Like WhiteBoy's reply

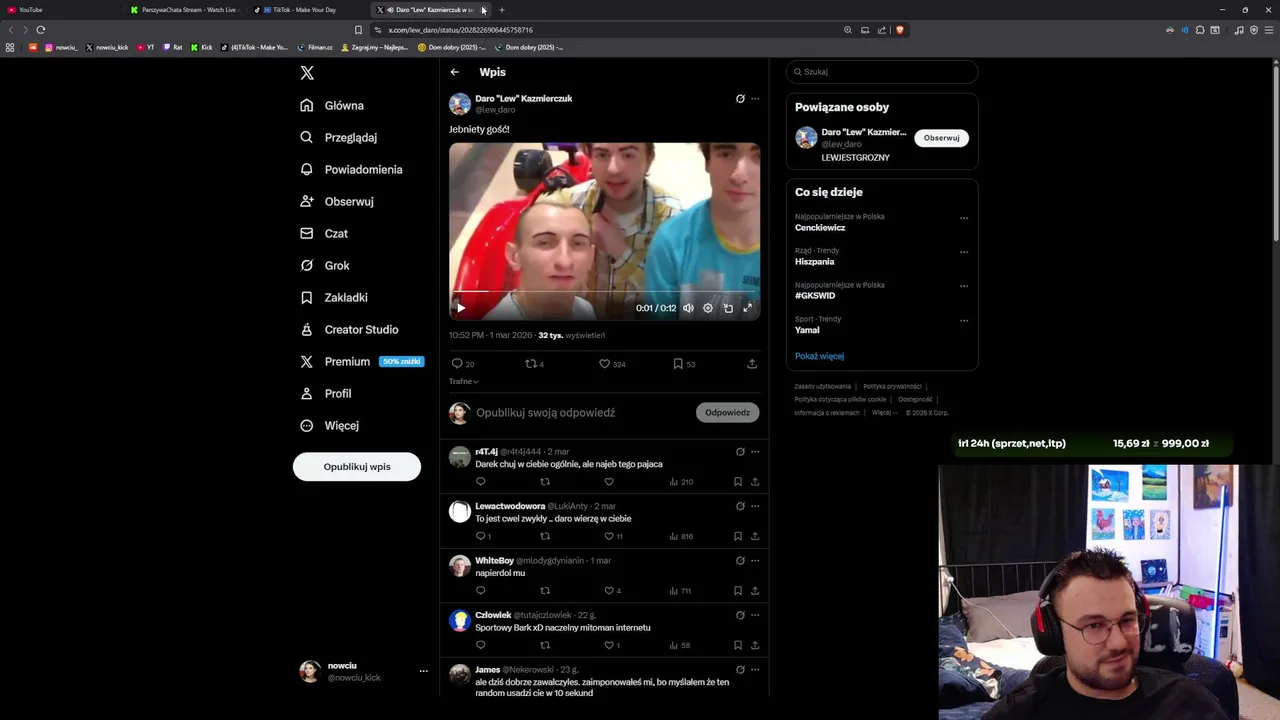click(x=608, y=590)
